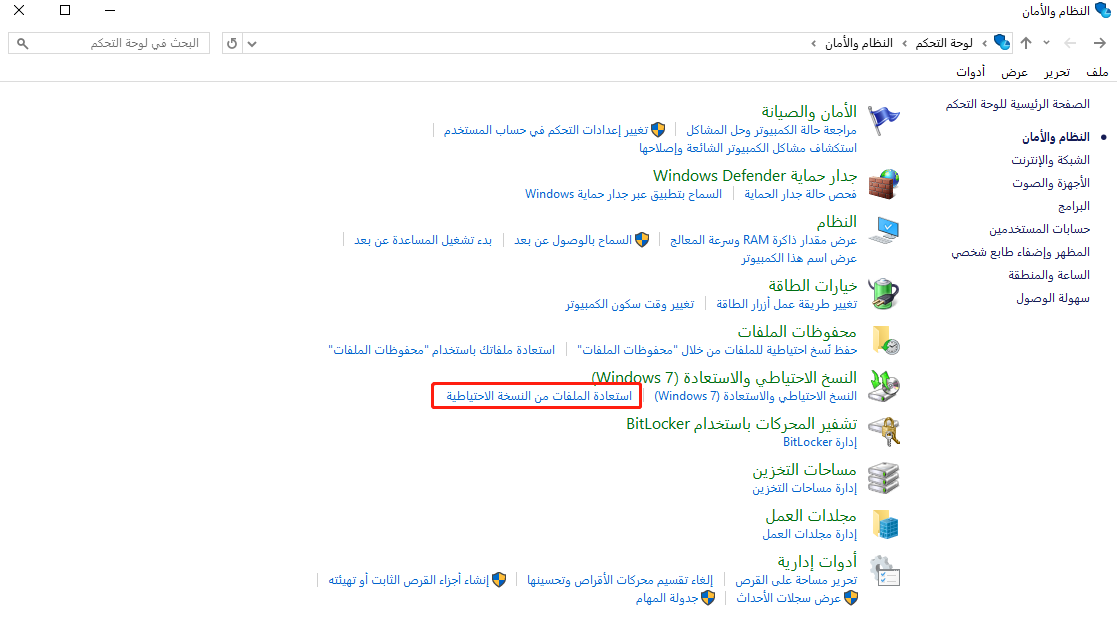Click the Backup and Restore (Windows 7) icon
Image resolution: width=1117 pixels, height=625 pixels.
[x=884, y=386]
